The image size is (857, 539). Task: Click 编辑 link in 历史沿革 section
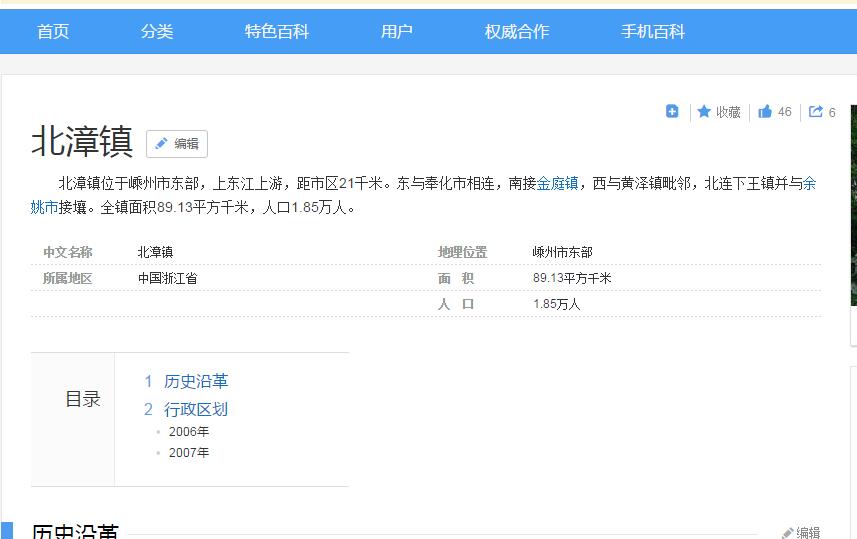click(x=808, y=532)
